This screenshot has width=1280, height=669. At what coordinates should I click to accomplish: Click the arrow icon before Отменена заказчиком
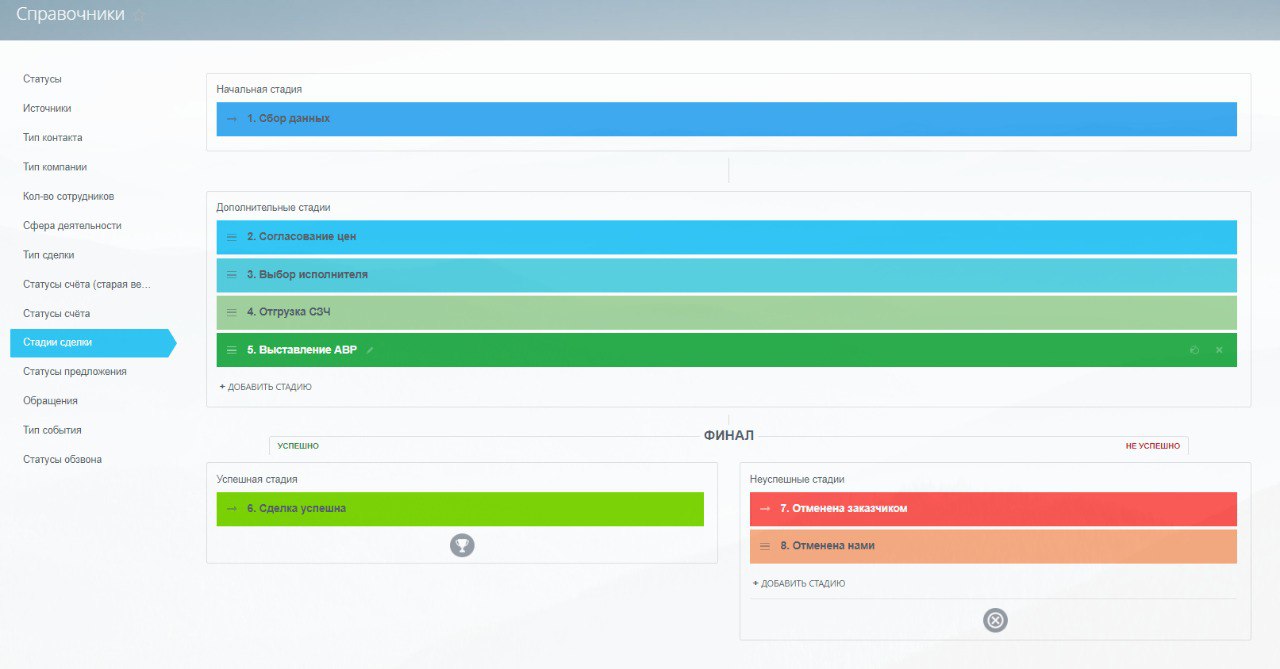tap(765, 509)
